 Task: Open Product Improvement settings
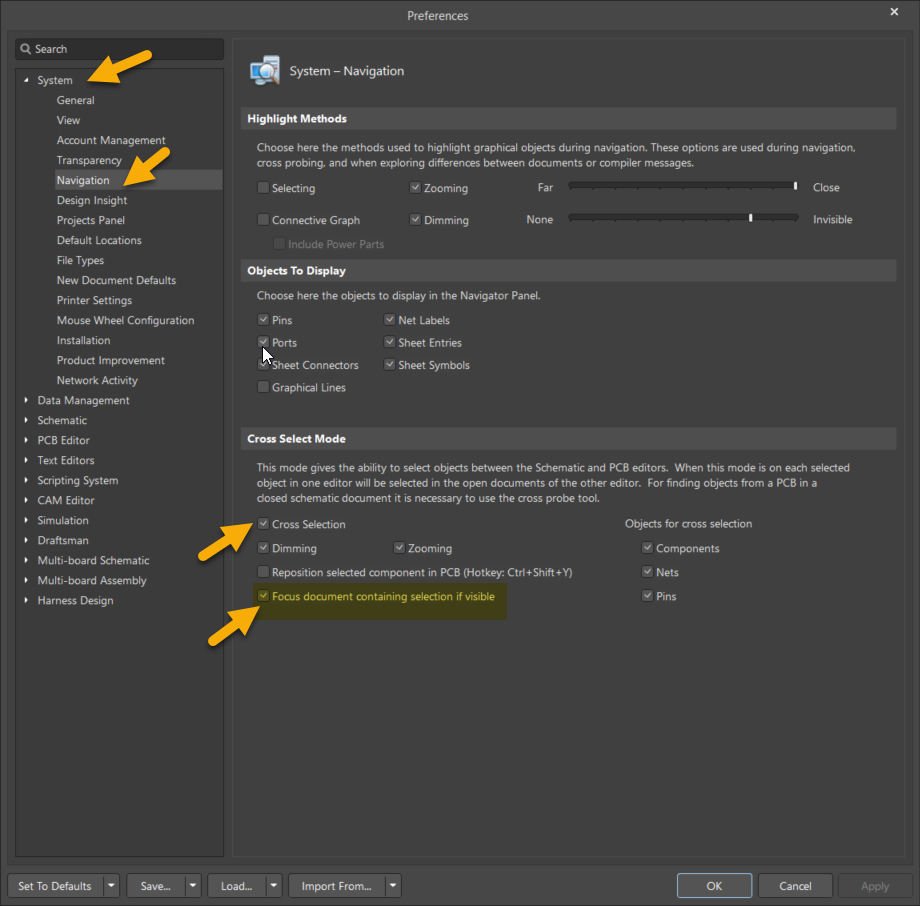tap(110, 360)
